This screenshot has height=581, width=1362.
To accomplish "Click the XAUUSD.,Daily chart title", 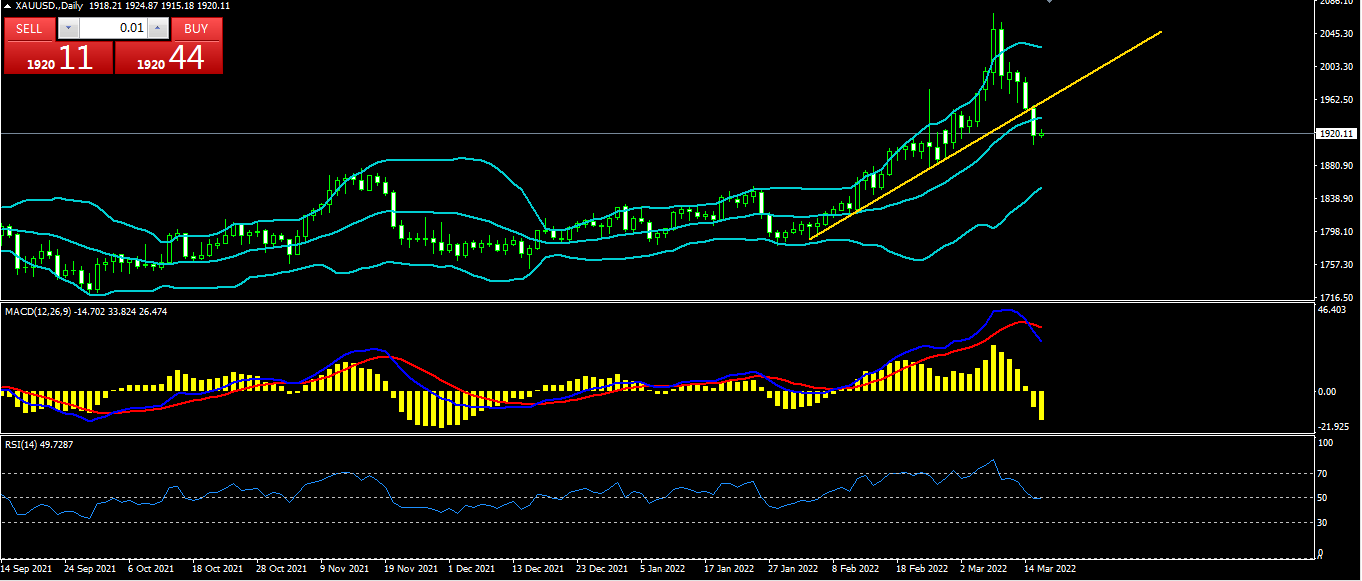I will point(50,6).
